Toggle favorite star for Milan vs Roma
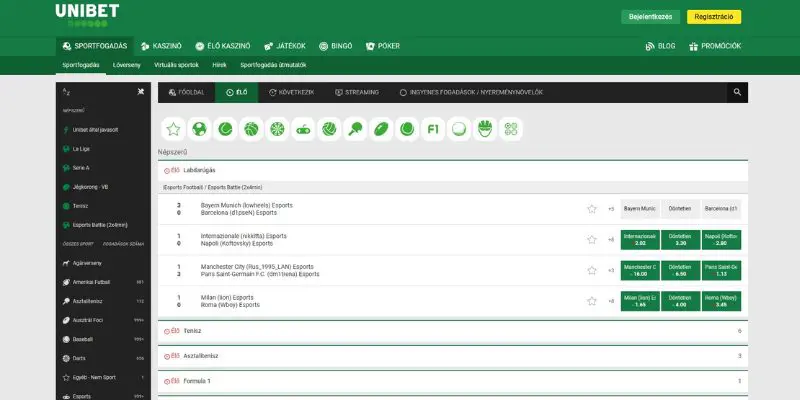The width and height of the screenshot is (800, 400). (592, 299)
